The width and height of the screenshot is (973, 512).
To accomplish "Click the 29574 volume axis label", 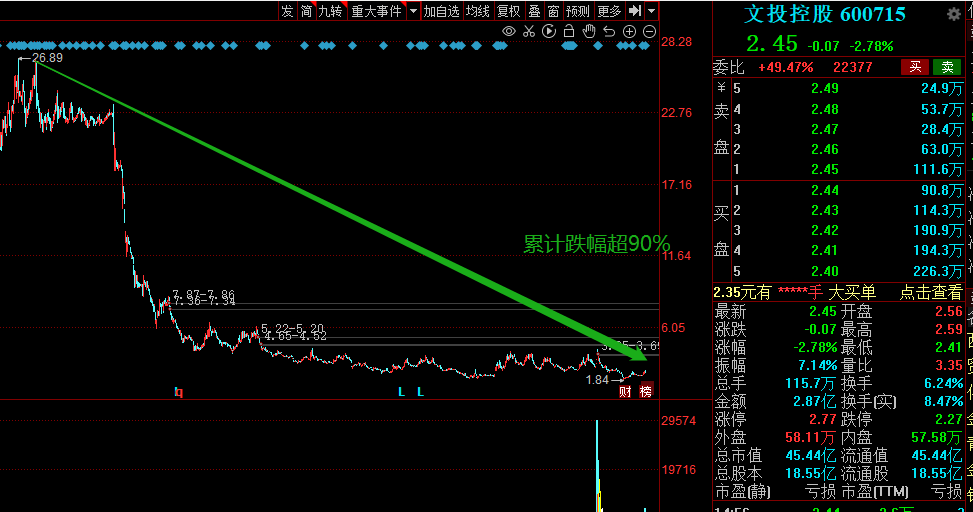I will click(x=679, y=421).
